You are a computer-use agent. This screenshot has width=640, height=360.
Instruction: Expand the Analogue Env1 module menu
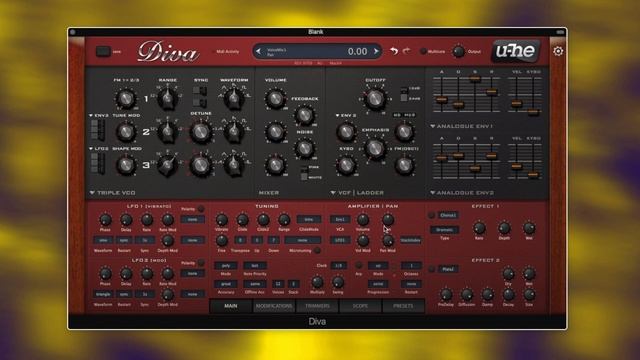click(462, 126)
